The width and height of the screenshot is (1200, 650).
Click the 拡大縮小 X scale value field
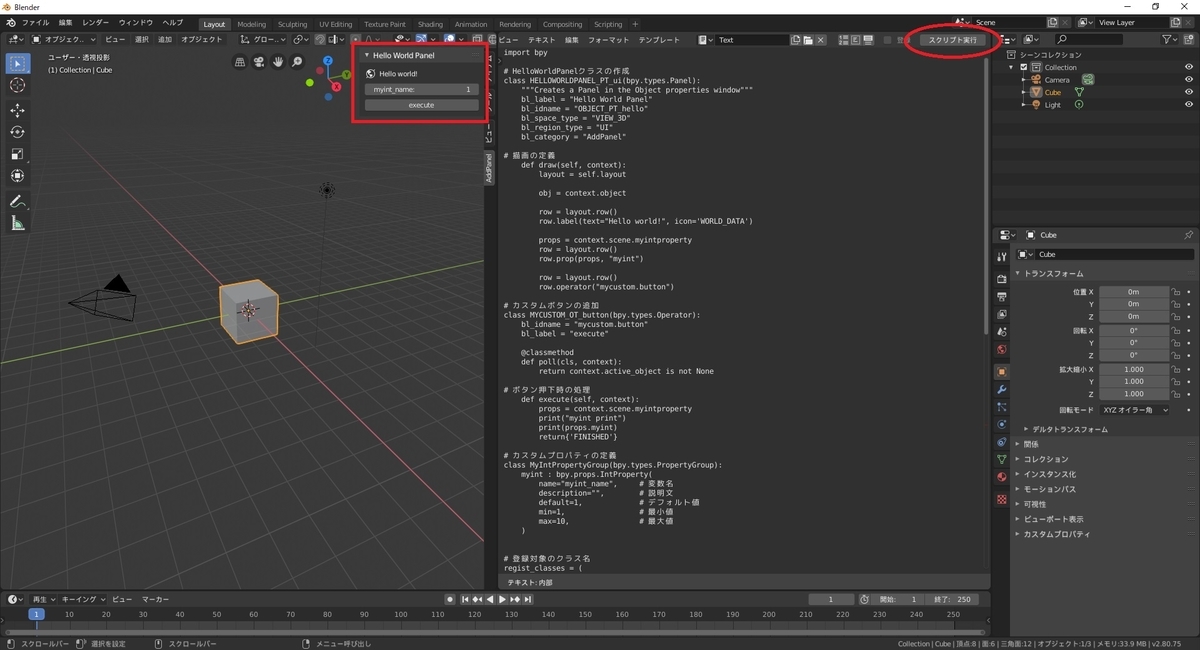[1134, 369]
